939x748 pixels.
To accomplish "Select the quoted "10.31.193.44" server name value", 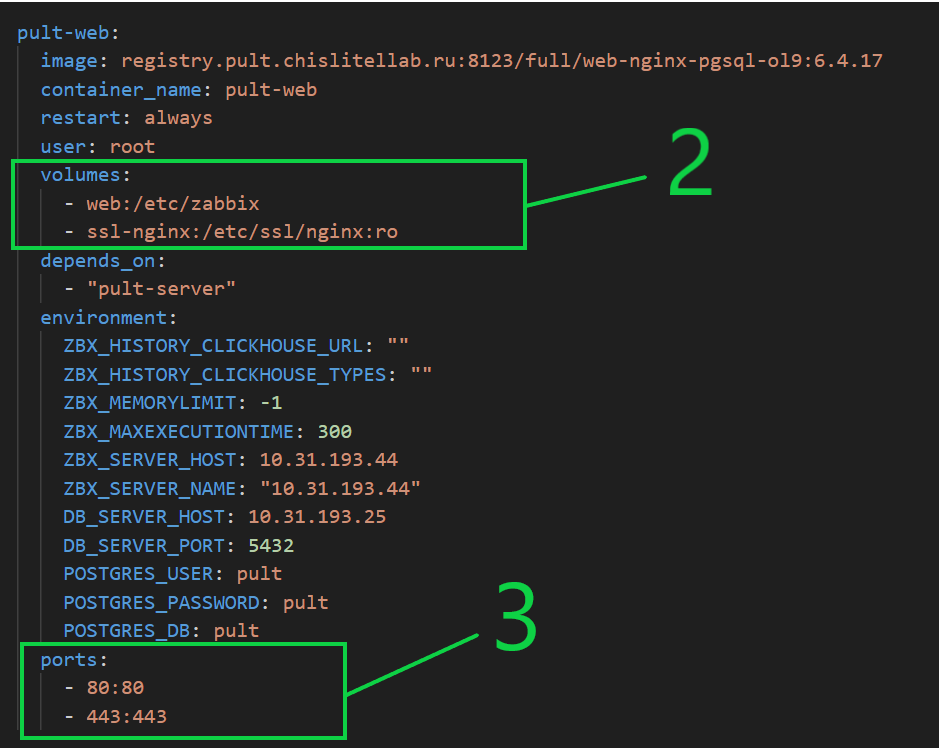I will (340, 489).
